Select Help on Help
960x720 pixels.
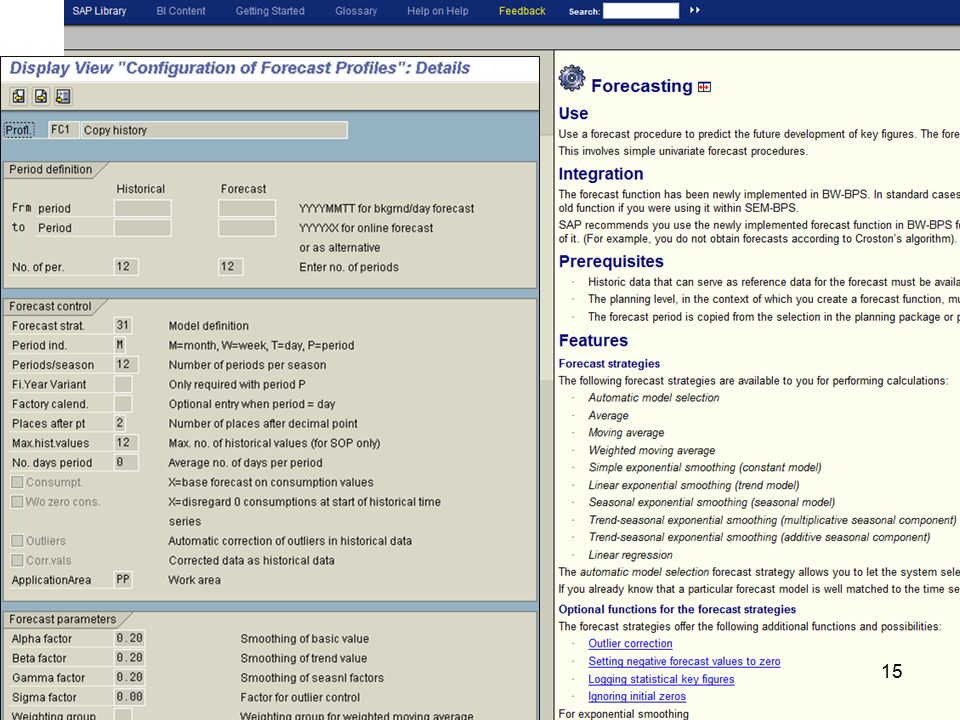pyautogui.click(x=438, y=11)
